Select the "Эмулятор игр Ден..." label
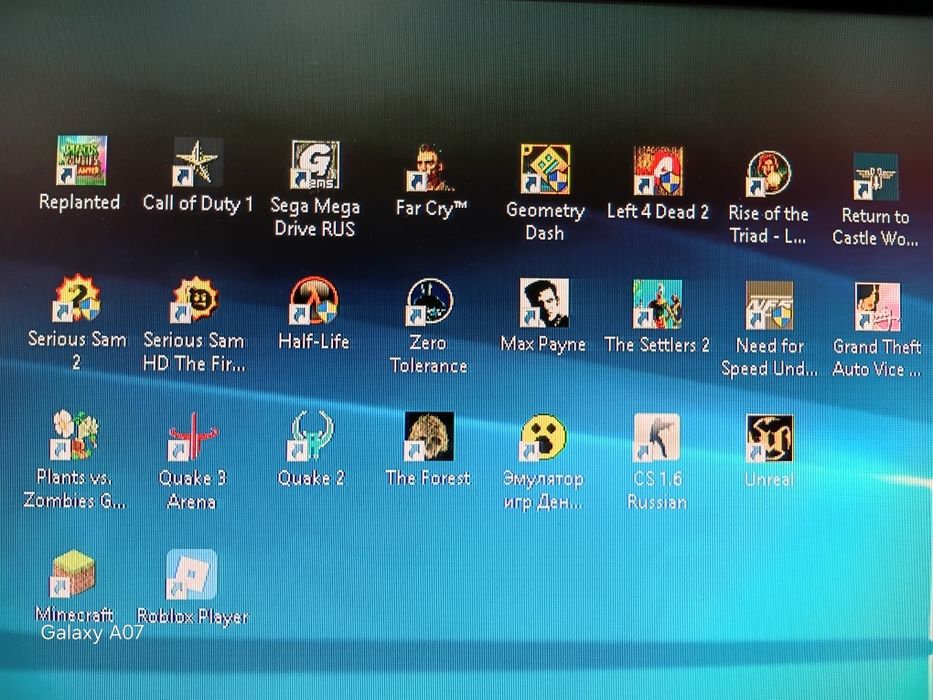The image size is (933, 700). (x=543, y=490)
